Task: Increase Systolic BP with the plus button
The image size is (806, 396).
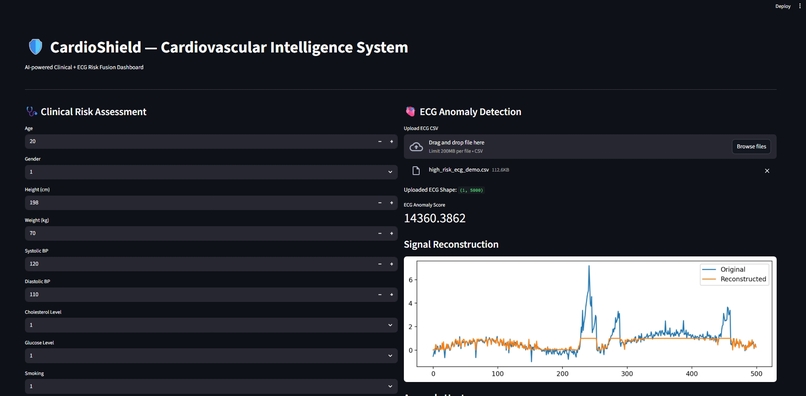Action: point(391,264)
